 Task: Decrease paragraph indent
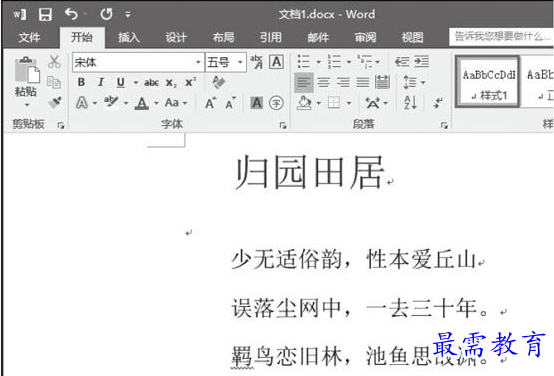click(x=402, y=61)
